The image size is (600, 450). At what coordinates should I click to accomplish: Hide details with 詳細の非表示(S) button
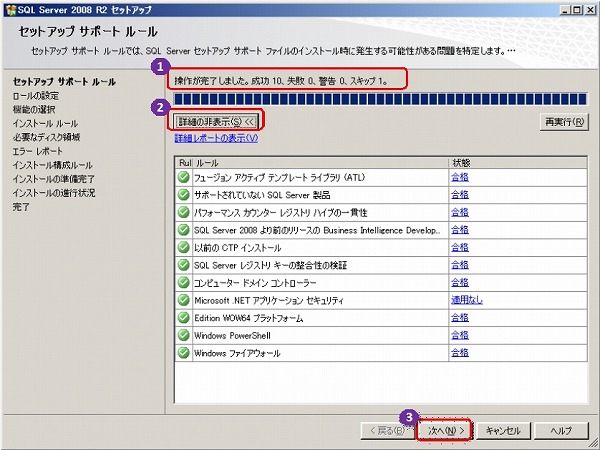(x=216, y=122)
